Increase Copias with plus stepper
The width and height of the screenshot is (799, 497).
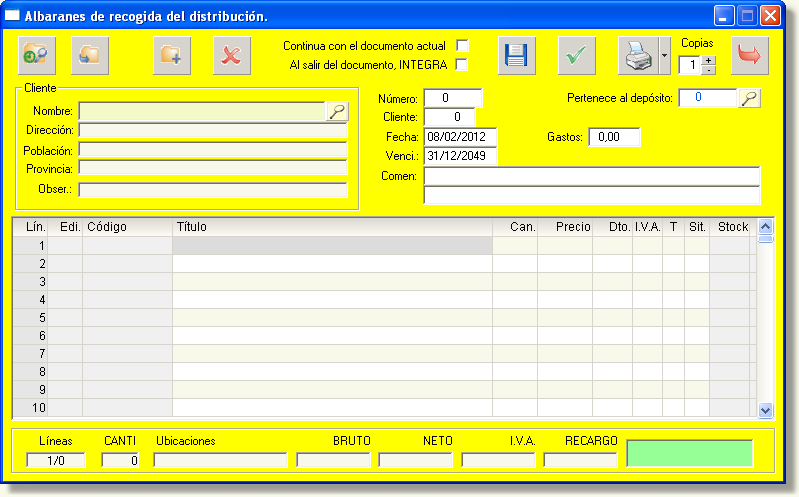[708, 60]
